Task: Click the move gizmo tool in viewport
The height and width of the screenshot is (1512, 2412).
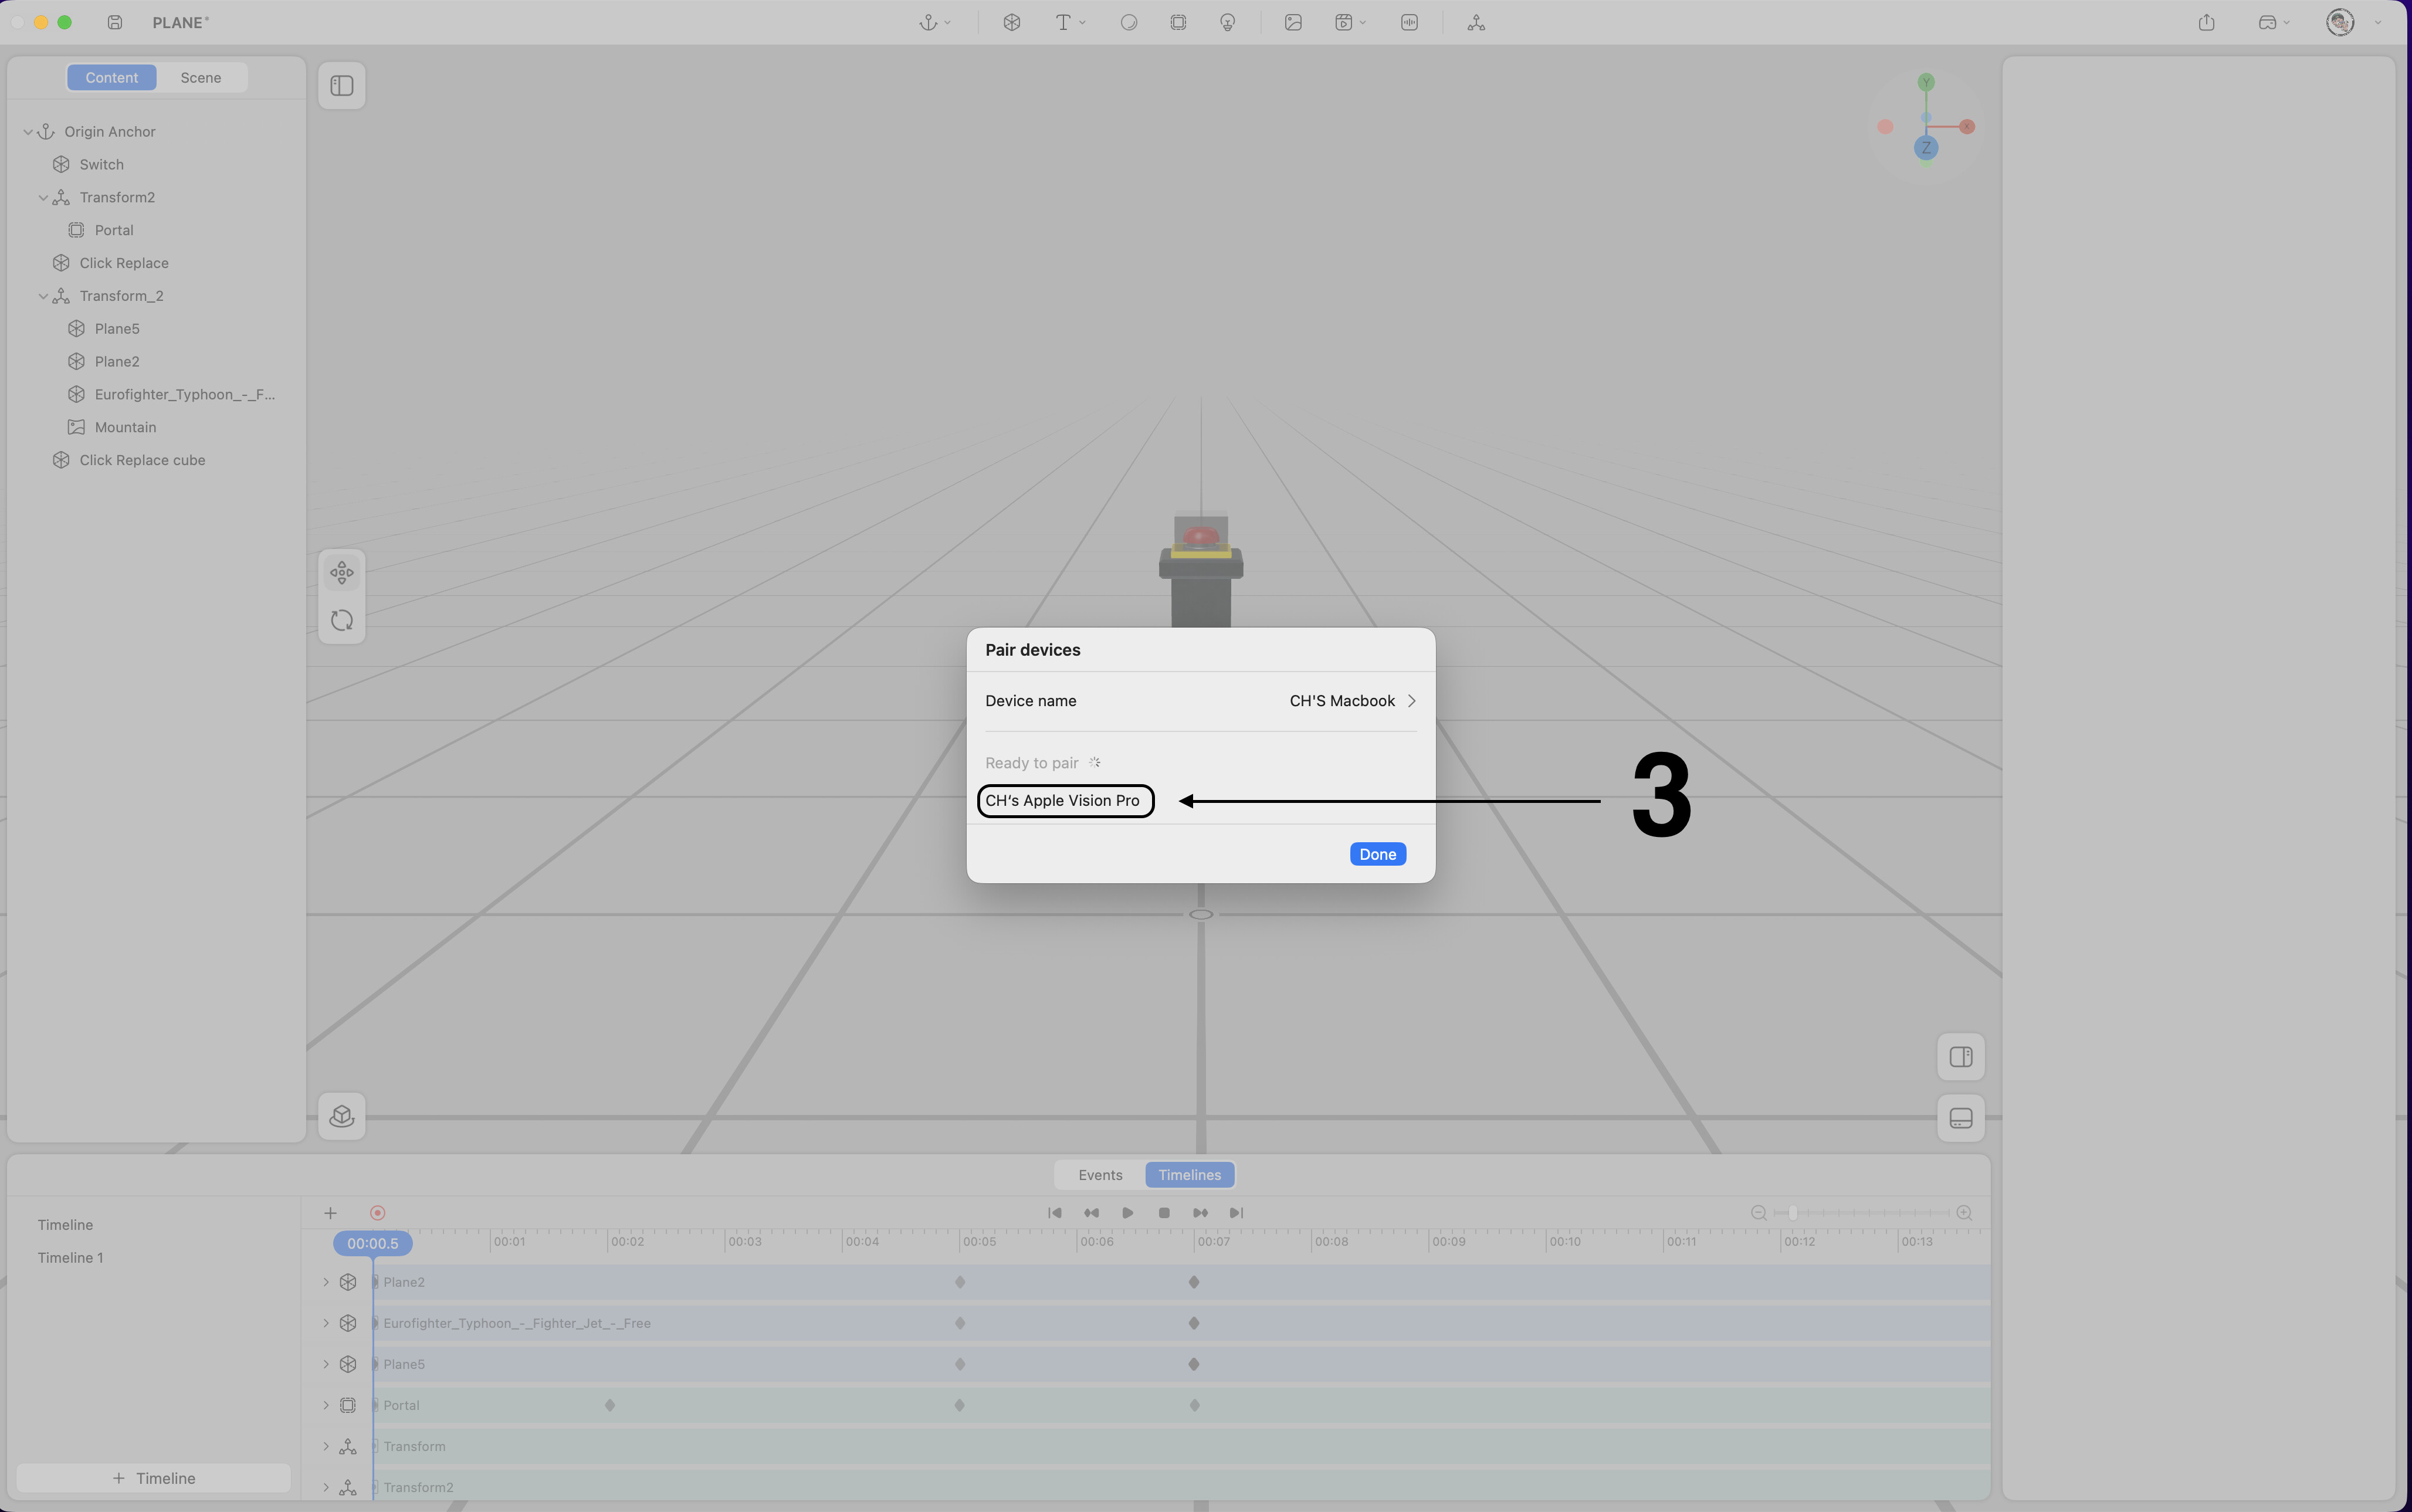Action: click(x=342, y=573)
